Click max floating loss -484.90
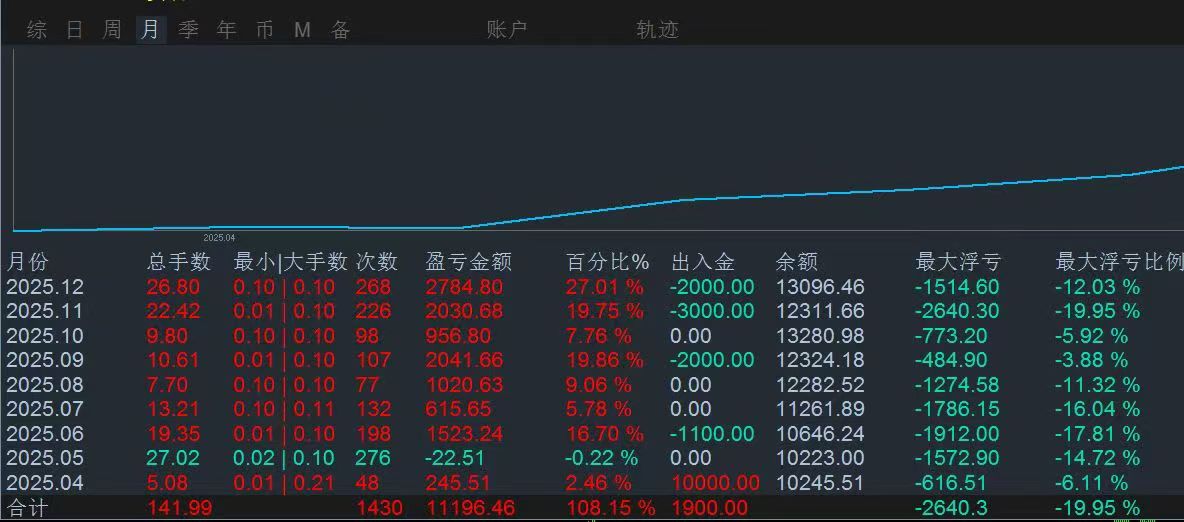This screenshot has width=1184, height=522. pyautogui.click(x=951, y=360)
